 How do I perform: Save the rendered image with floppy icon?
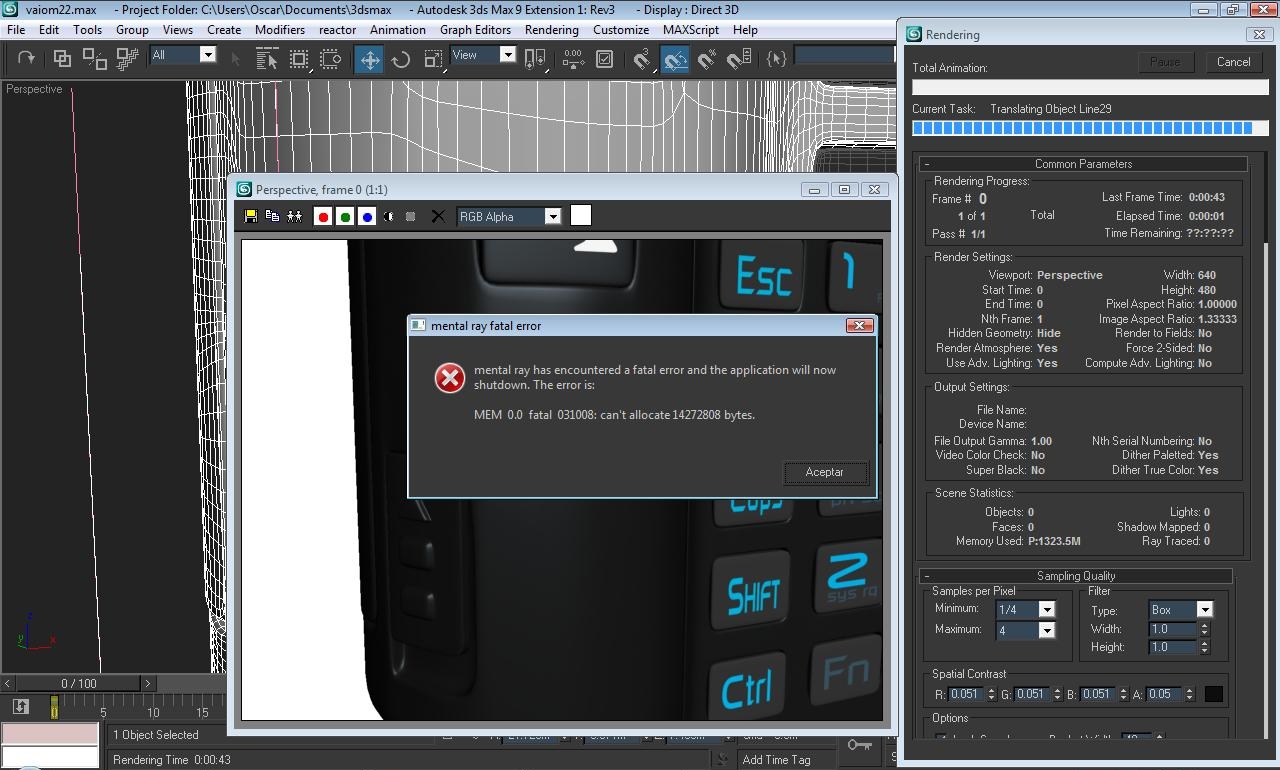coord(251,216)
